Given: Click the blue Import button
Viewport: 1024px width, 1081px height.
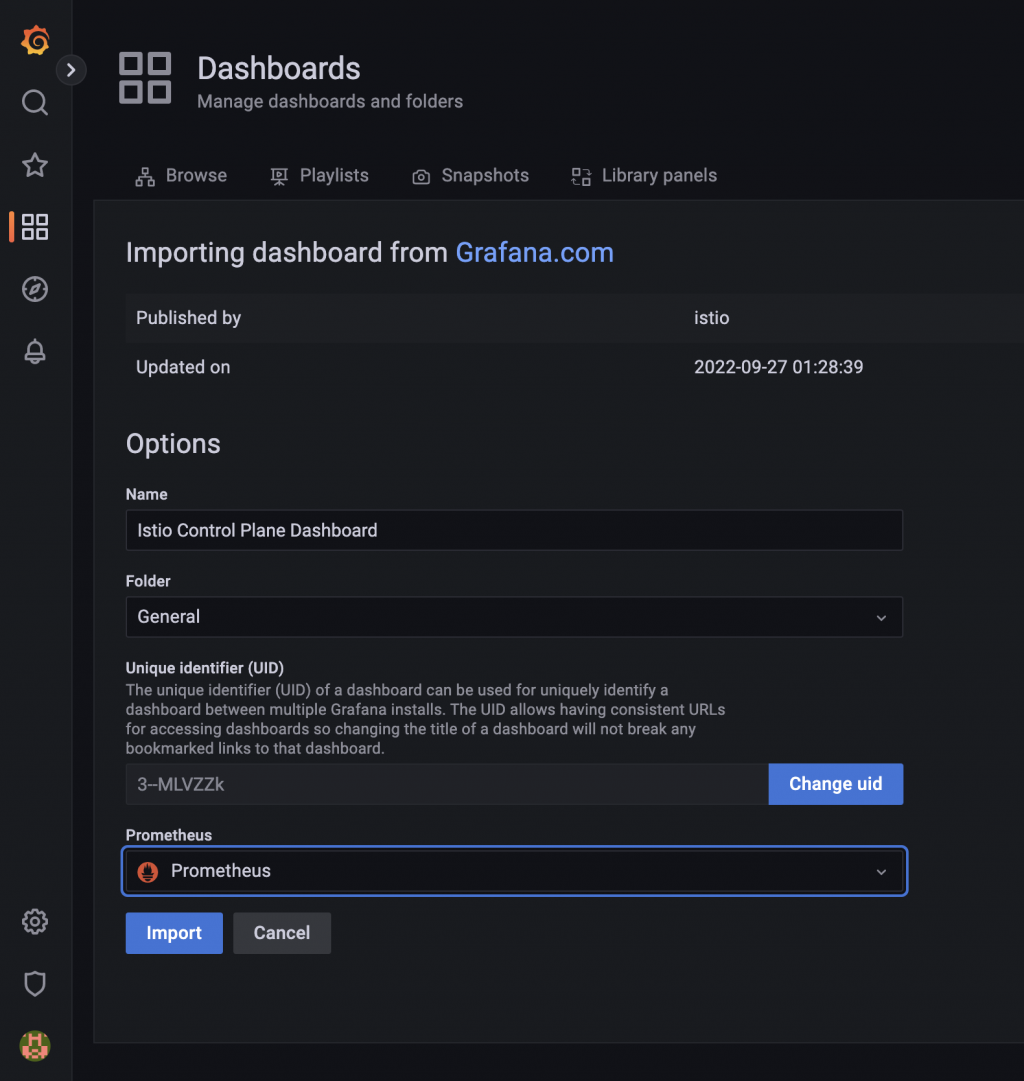Looking at the screenshot, I should [174, 933].
